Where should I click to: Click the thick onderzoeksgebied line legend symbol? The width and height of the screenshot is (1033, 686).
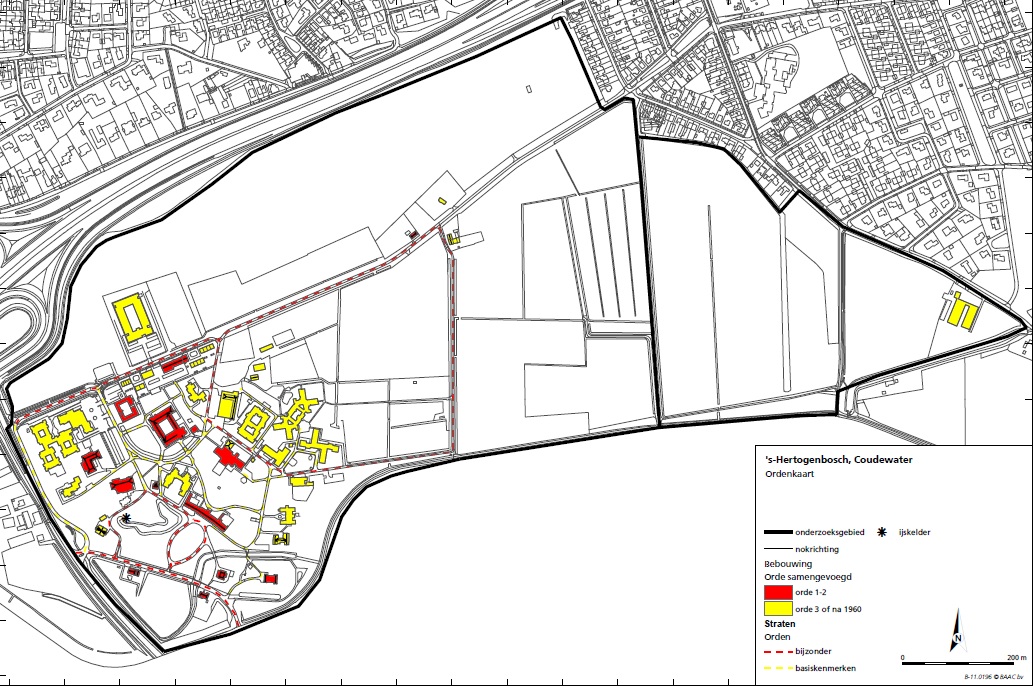[778, 532]
